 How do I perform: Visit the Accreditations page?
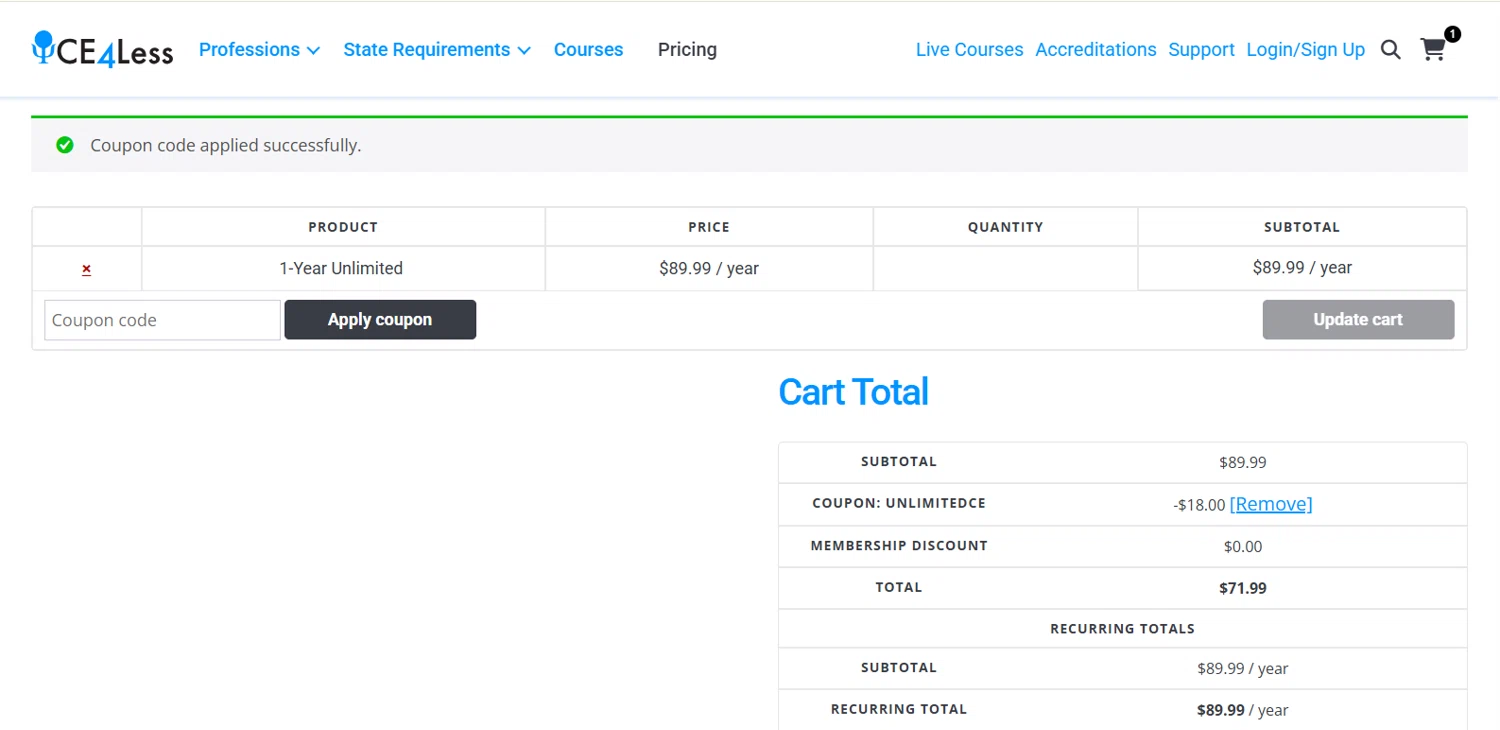1095,50
